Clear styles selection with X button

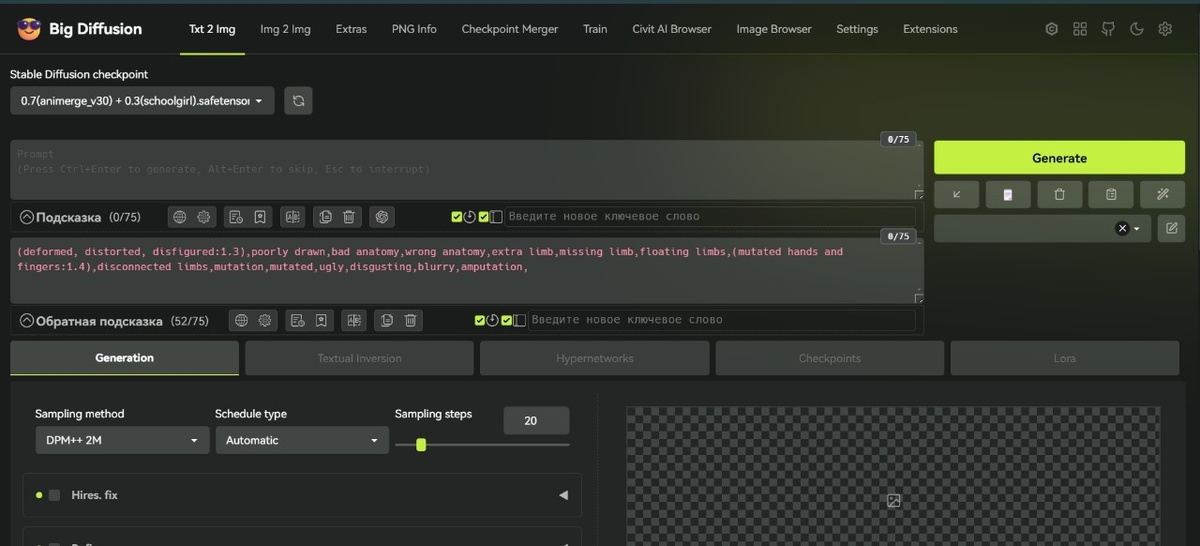[1122, 229]
